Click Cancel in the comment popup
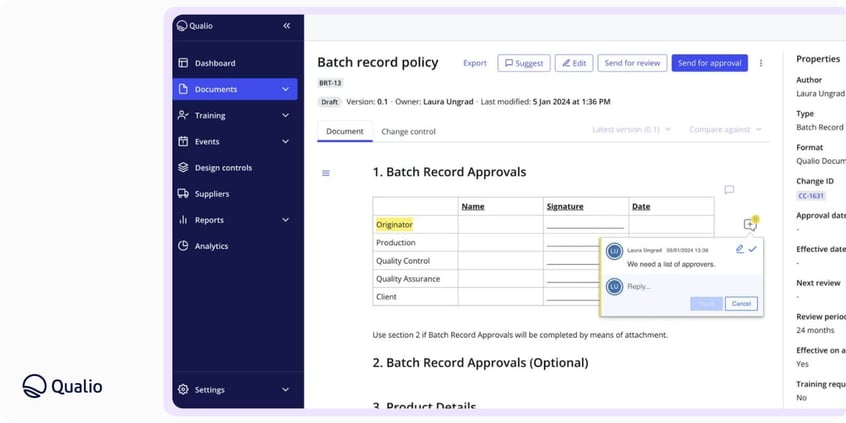Image resolution: width=846 pixels, height=423 pixels. pos(741,303)
